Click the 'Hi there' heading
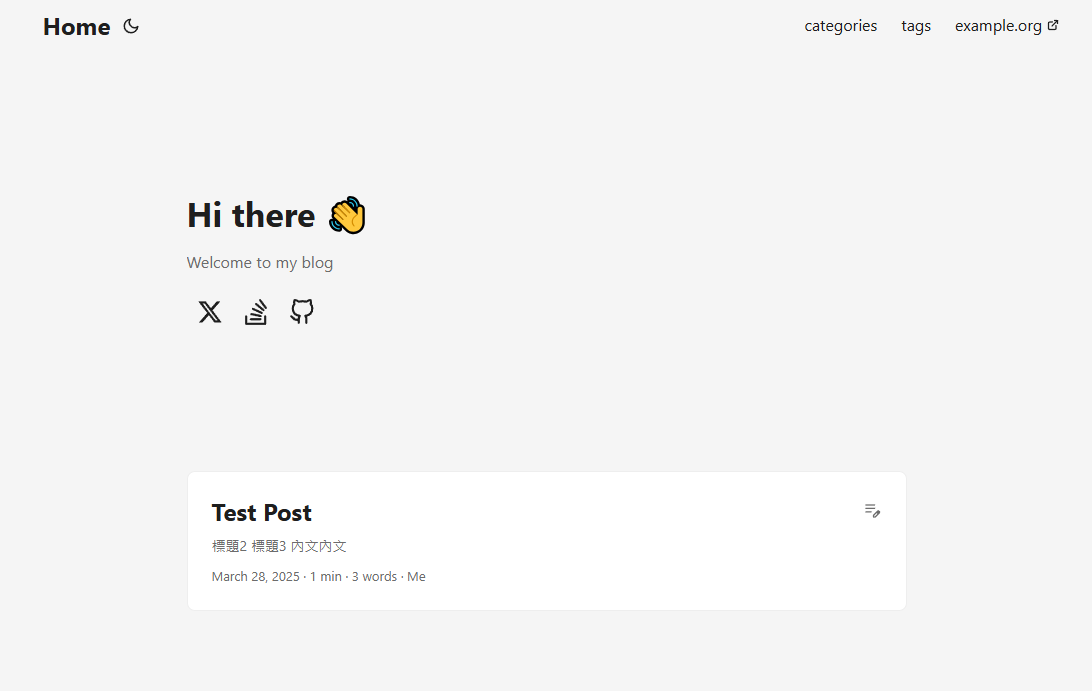The height and width of the screenshot is (691, 1092). 251,215
